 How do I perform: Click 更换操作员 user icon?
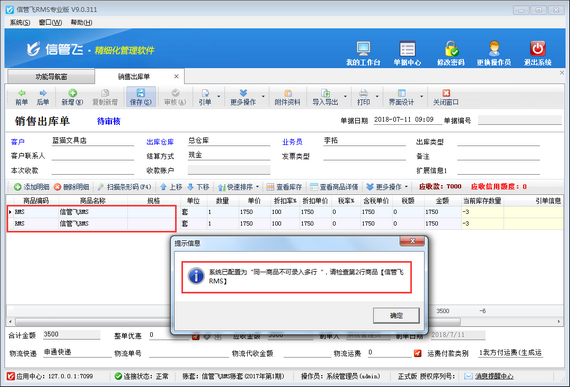494,48
